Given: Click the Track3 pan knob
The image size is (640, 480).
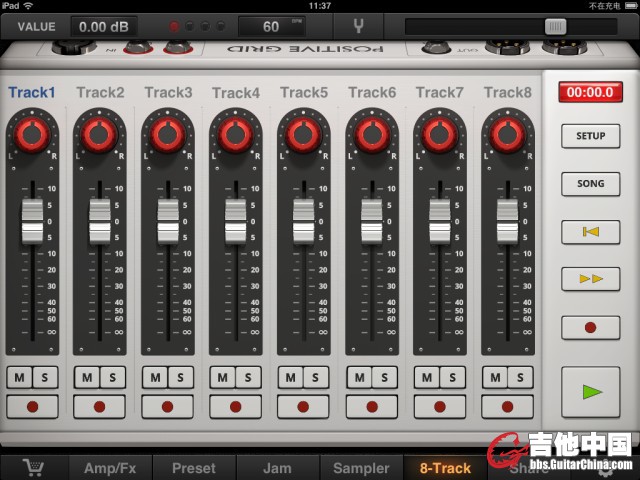Looking at the screenshot, I should click(x=167, y=133).
